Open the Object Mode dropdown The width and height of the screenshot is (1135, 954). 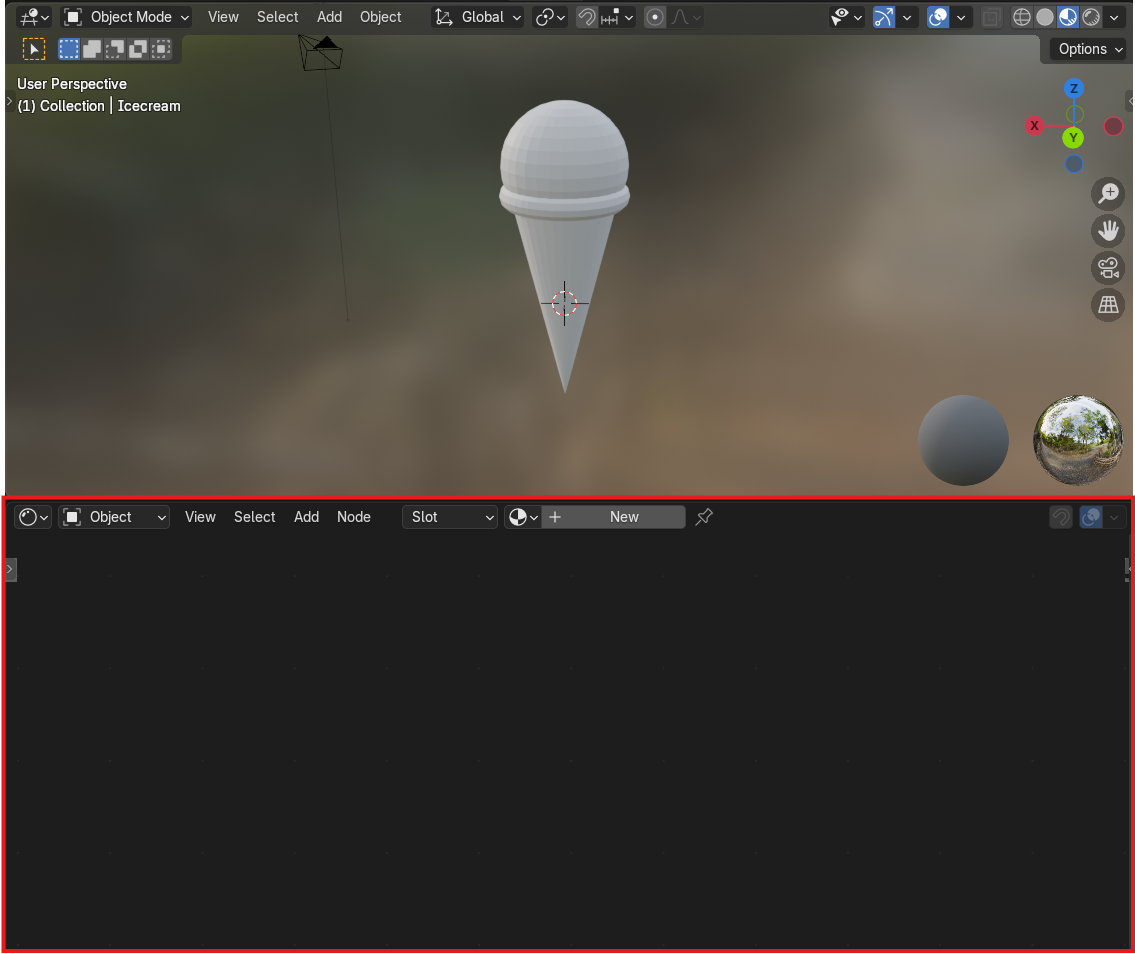coord(127,17)
